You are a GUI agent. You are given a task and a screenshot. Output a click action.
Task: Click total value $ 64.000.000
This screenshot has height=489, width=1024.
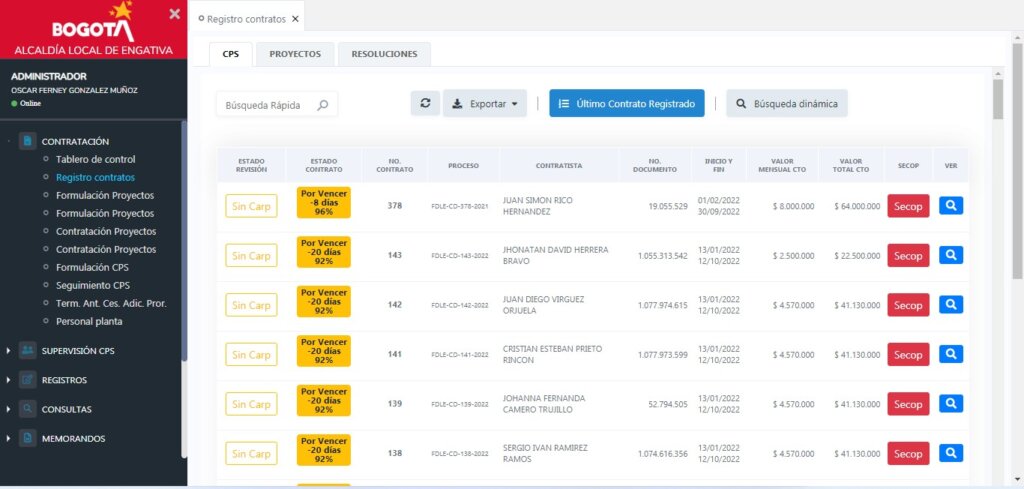pos(857,206)
